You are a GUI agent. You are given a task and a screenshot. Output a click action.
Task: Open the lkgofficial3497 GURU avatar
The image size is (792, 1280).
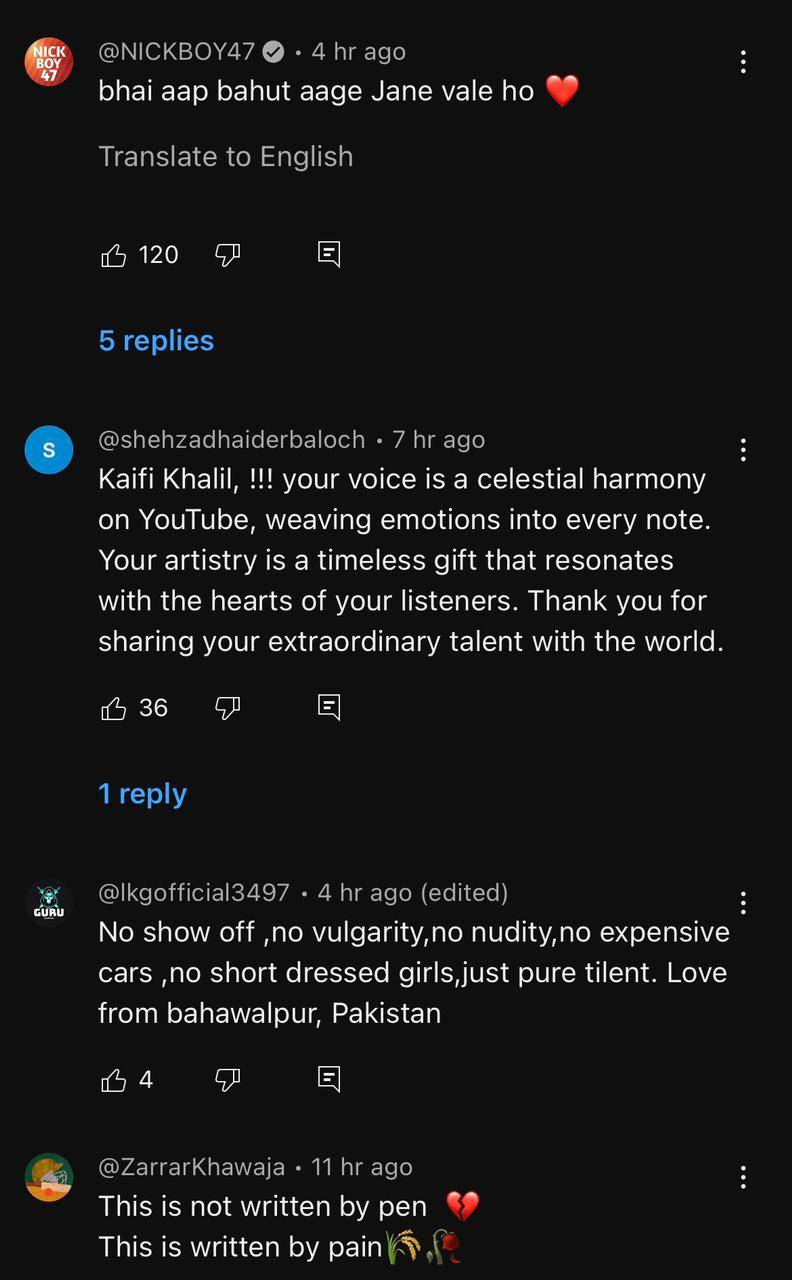(x=48, y=903)
